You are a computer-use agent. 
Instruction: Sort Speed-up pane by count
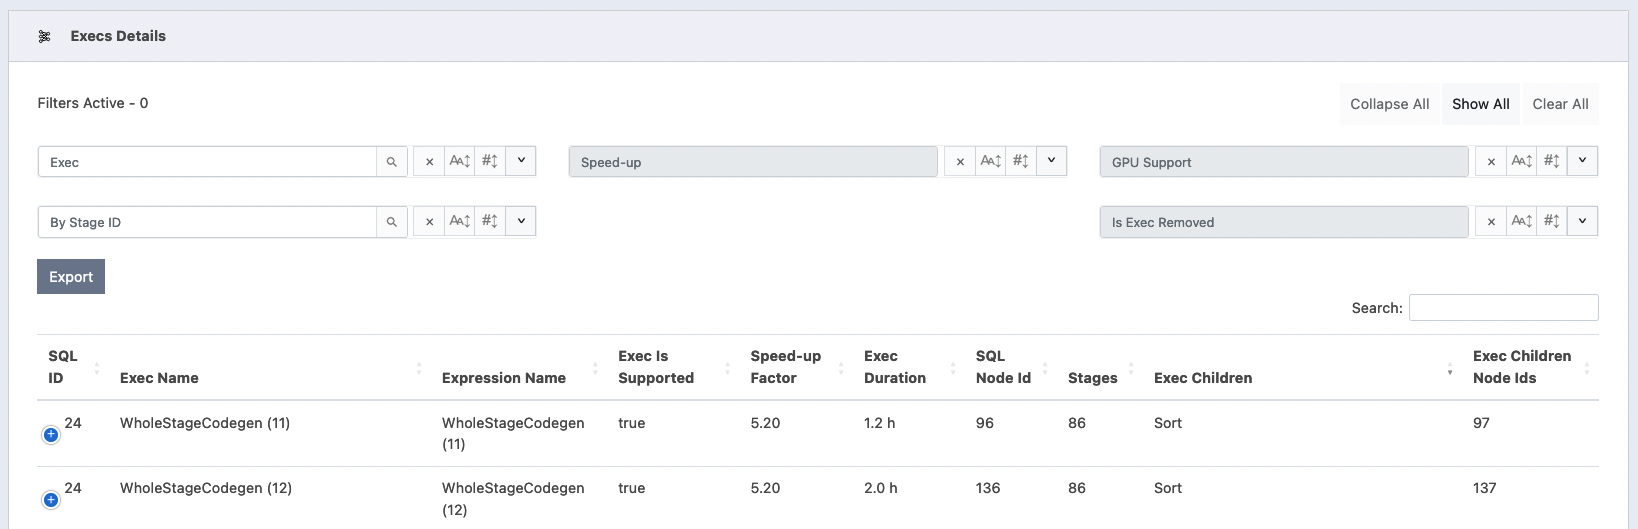pos(1021,161)
